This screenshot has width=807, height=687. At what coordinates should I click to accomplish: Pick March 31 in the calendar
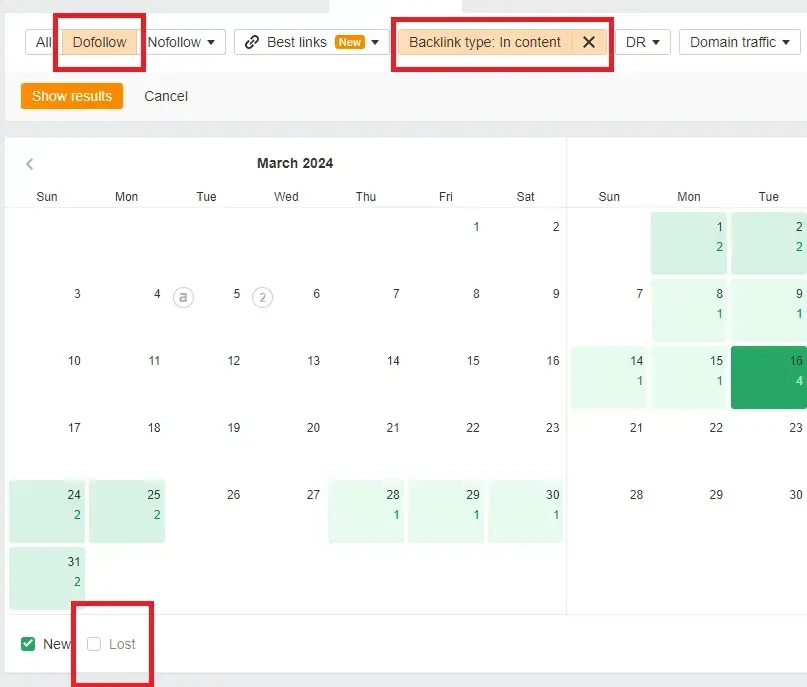[46, 577]
